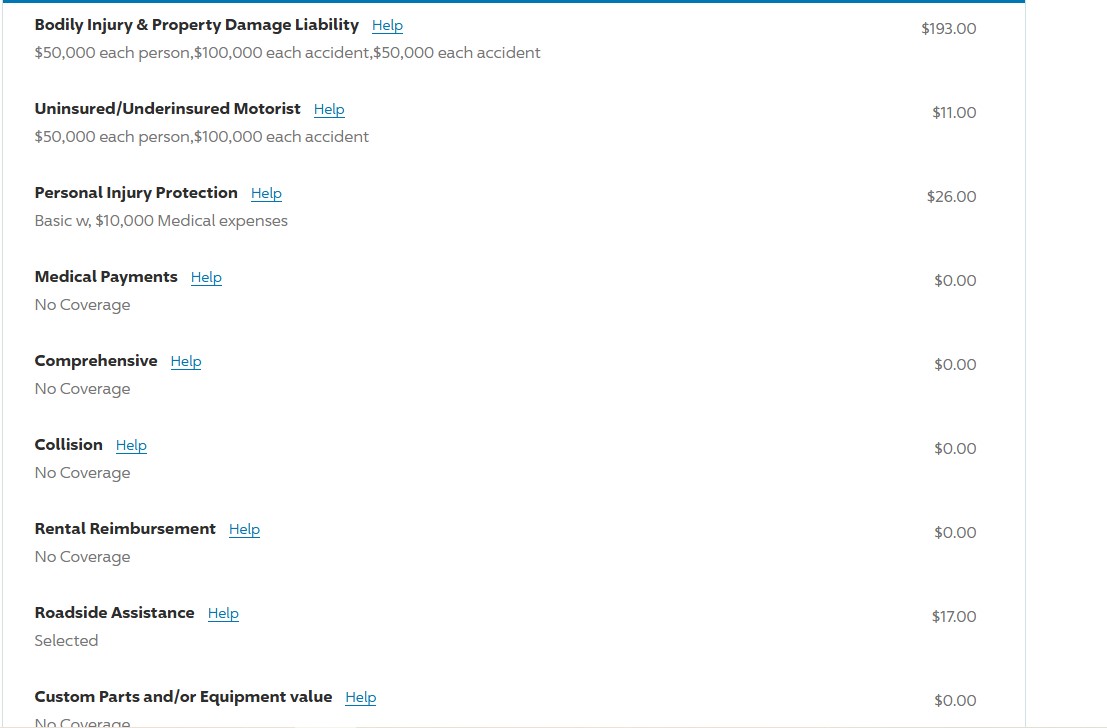Image resolution: width=1107 pixels, height=728 pixels.
Task: Open Help for Personal Injury Protection
Action: 266,193
